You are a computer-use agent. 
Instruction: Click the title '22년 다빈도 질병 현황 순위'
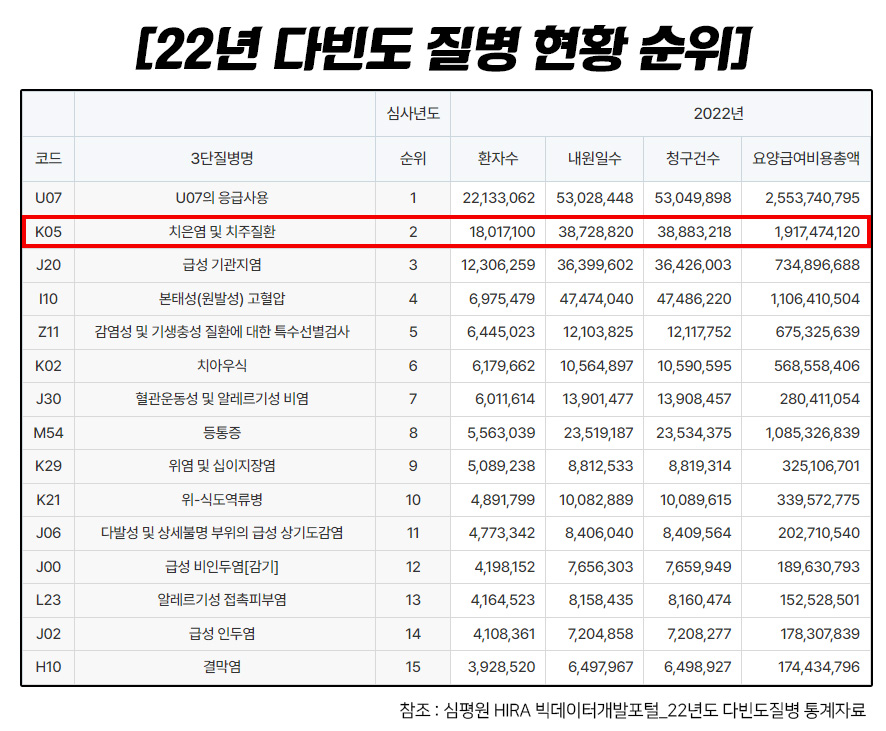[x=444, y=47]
